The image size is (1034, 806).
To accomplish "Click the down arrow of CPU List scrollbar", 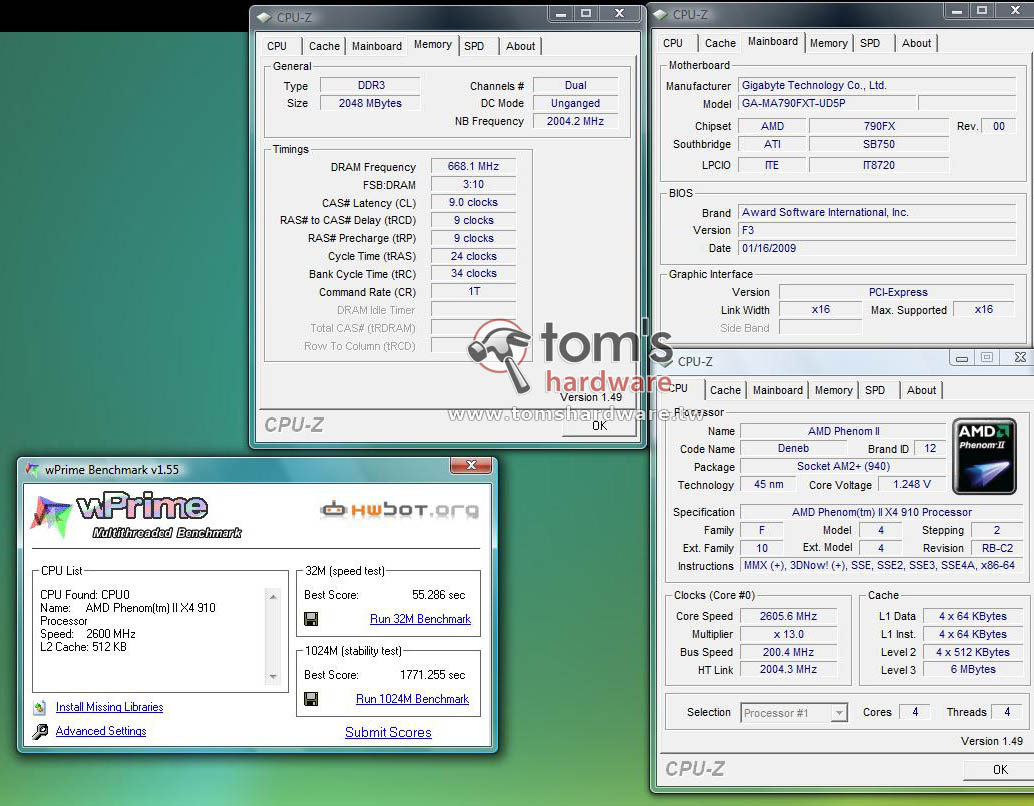I will (273, 677).
